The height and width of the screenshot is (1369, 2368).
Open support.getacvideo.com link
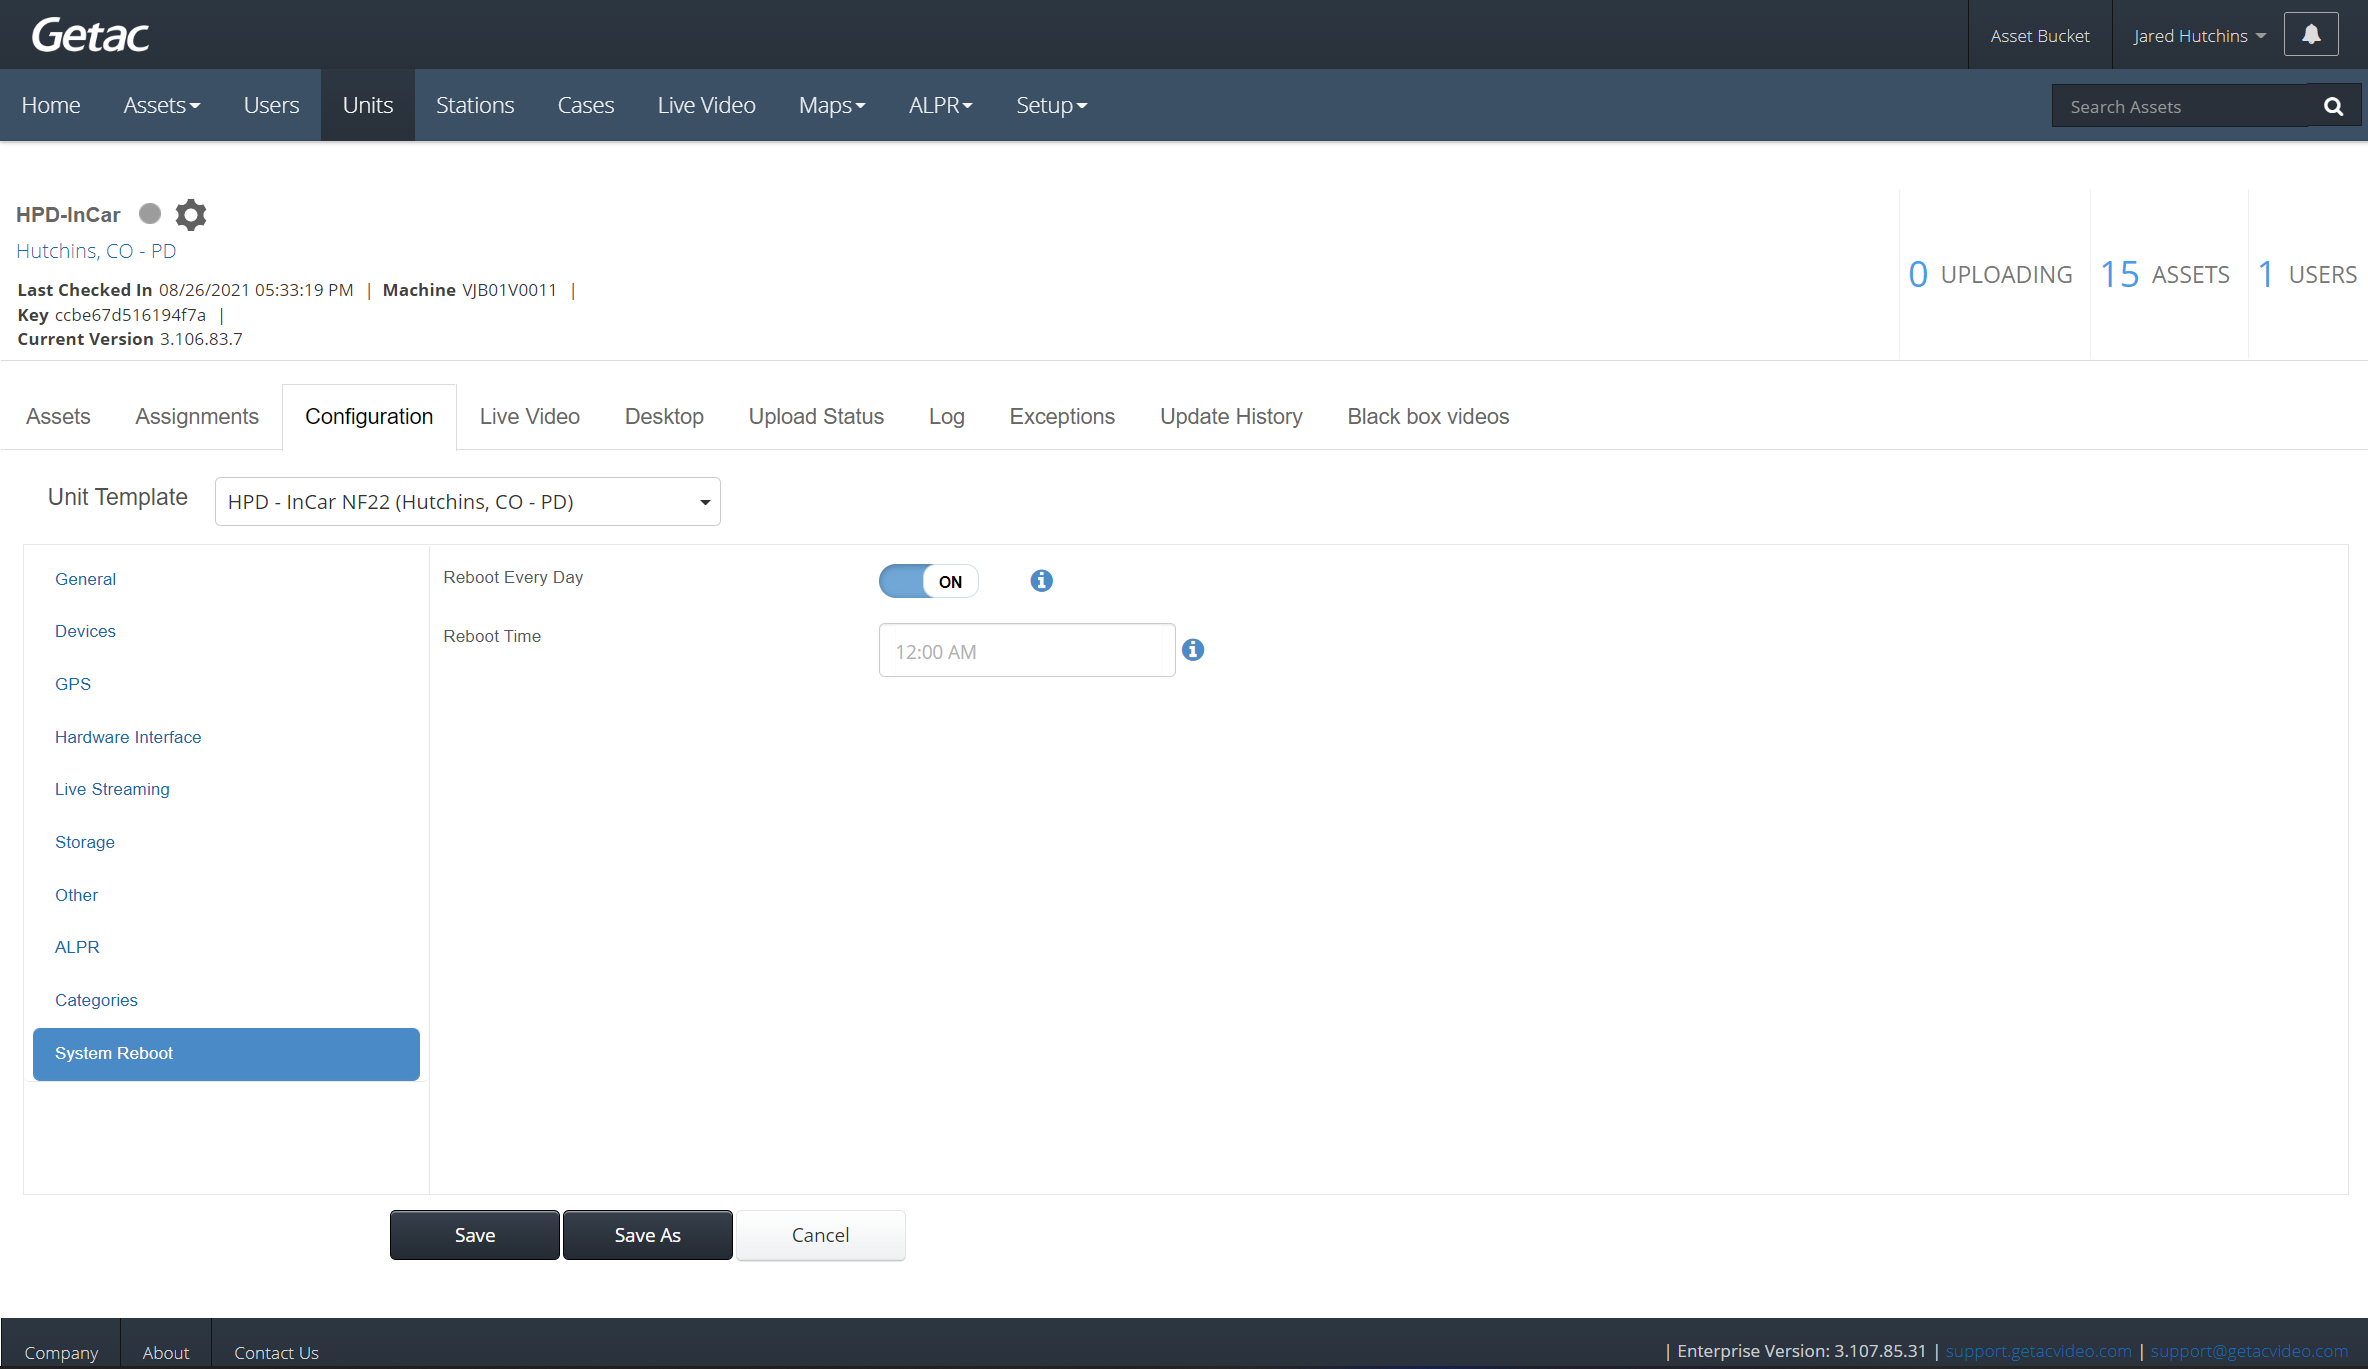pyautogui.click(x=2039, y=1351)
